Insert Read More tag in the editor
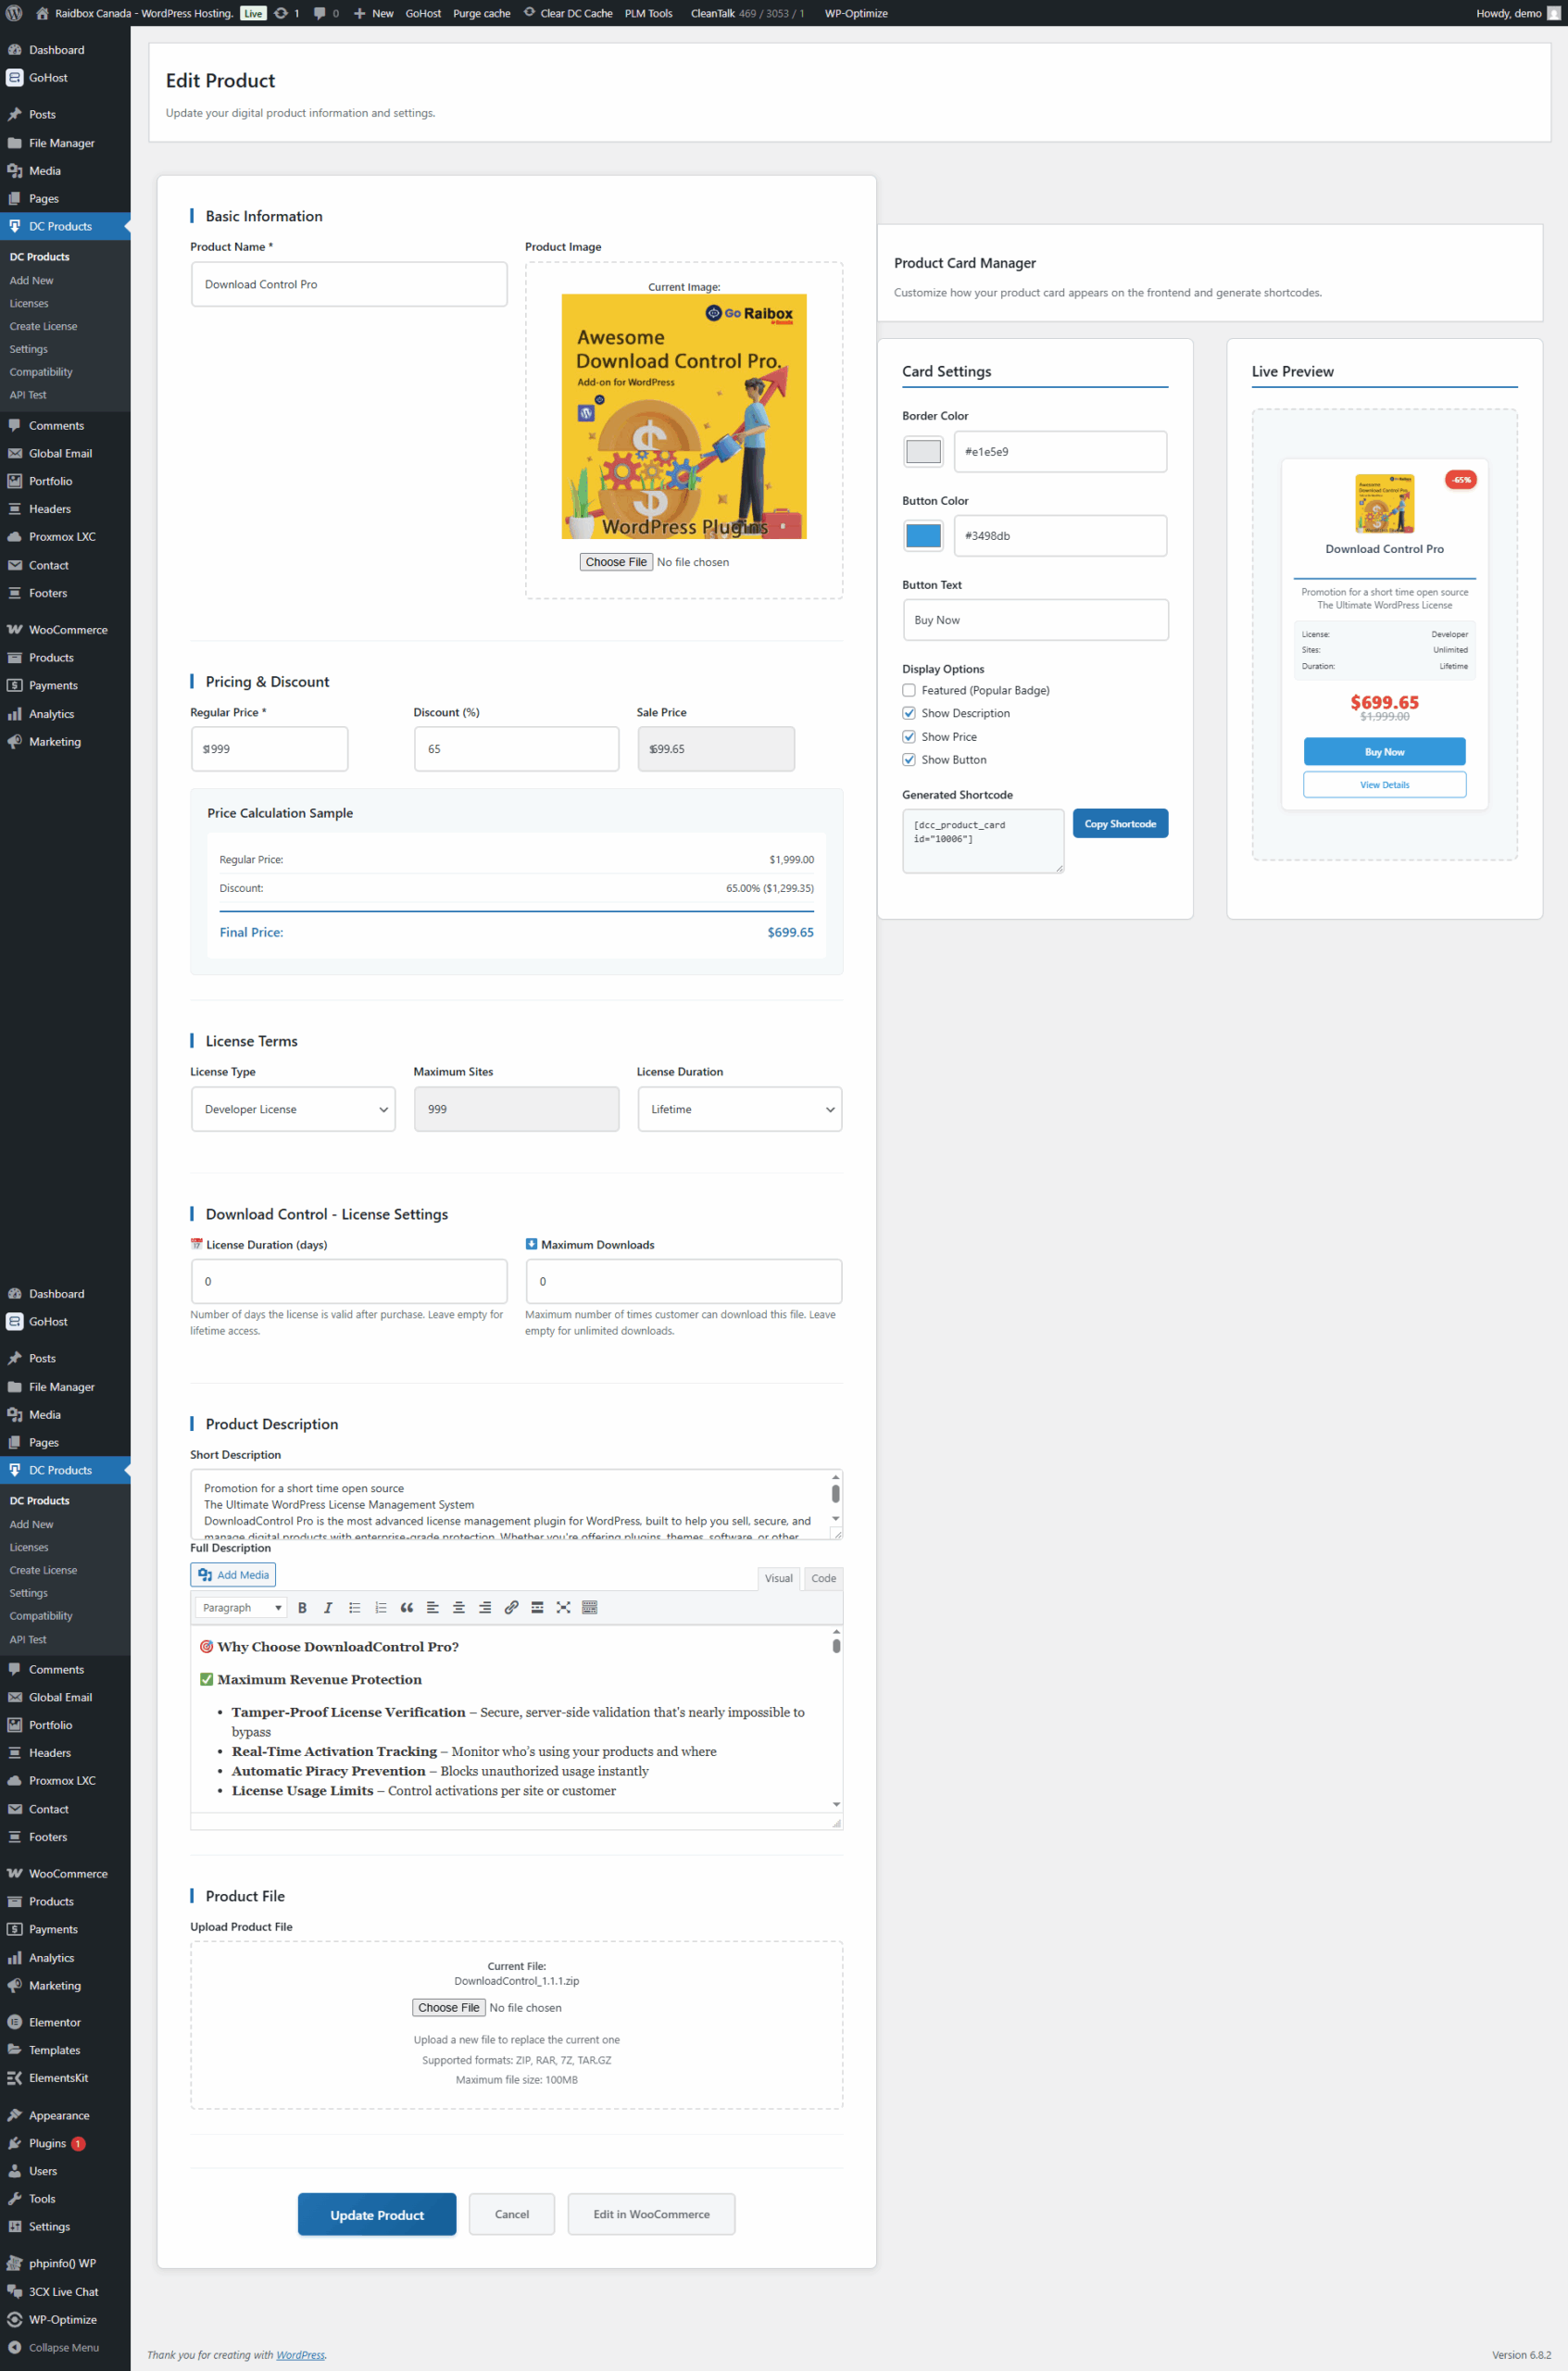Viewport: 1568px width, 2371px height. tap(537, 1607)
